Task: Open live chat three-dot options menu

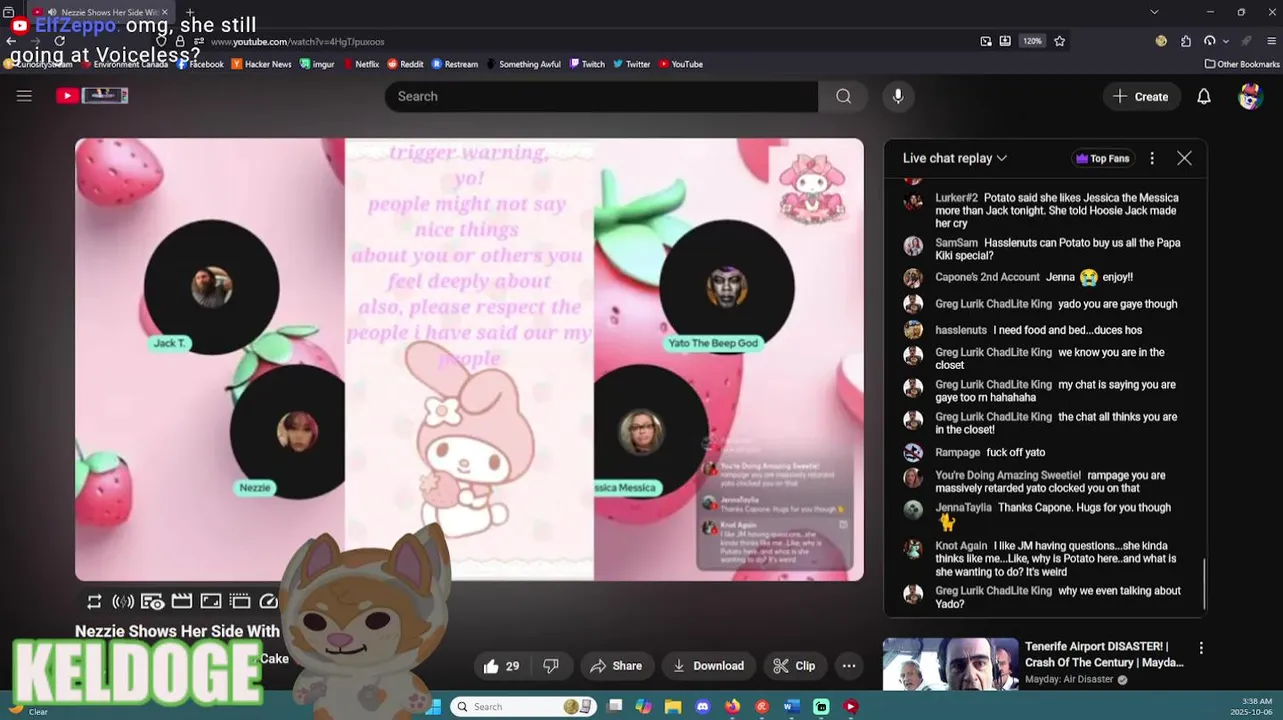Action: point(1152,158)
